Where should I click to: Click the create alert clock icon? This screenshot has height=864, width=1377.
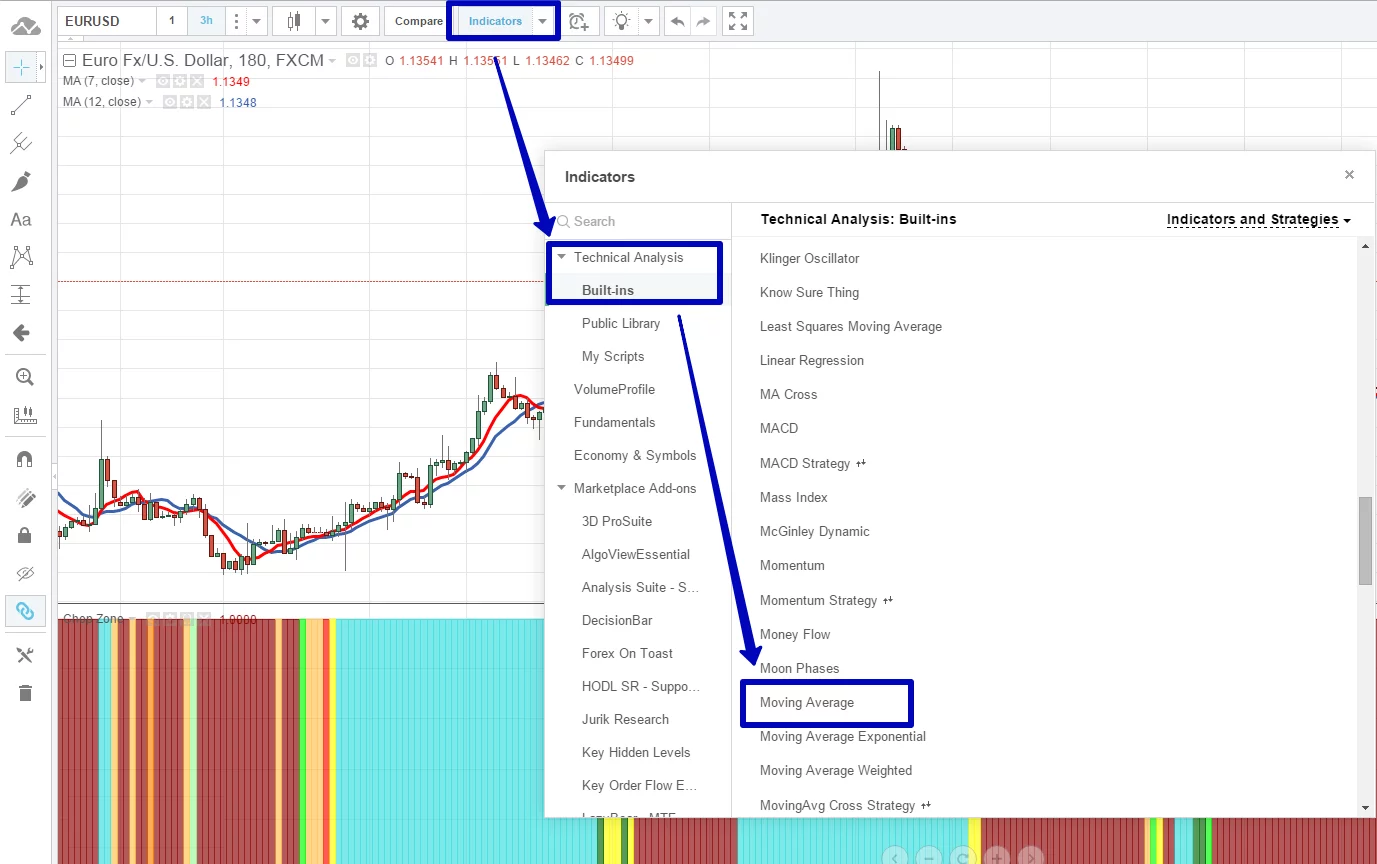point(579,21)
